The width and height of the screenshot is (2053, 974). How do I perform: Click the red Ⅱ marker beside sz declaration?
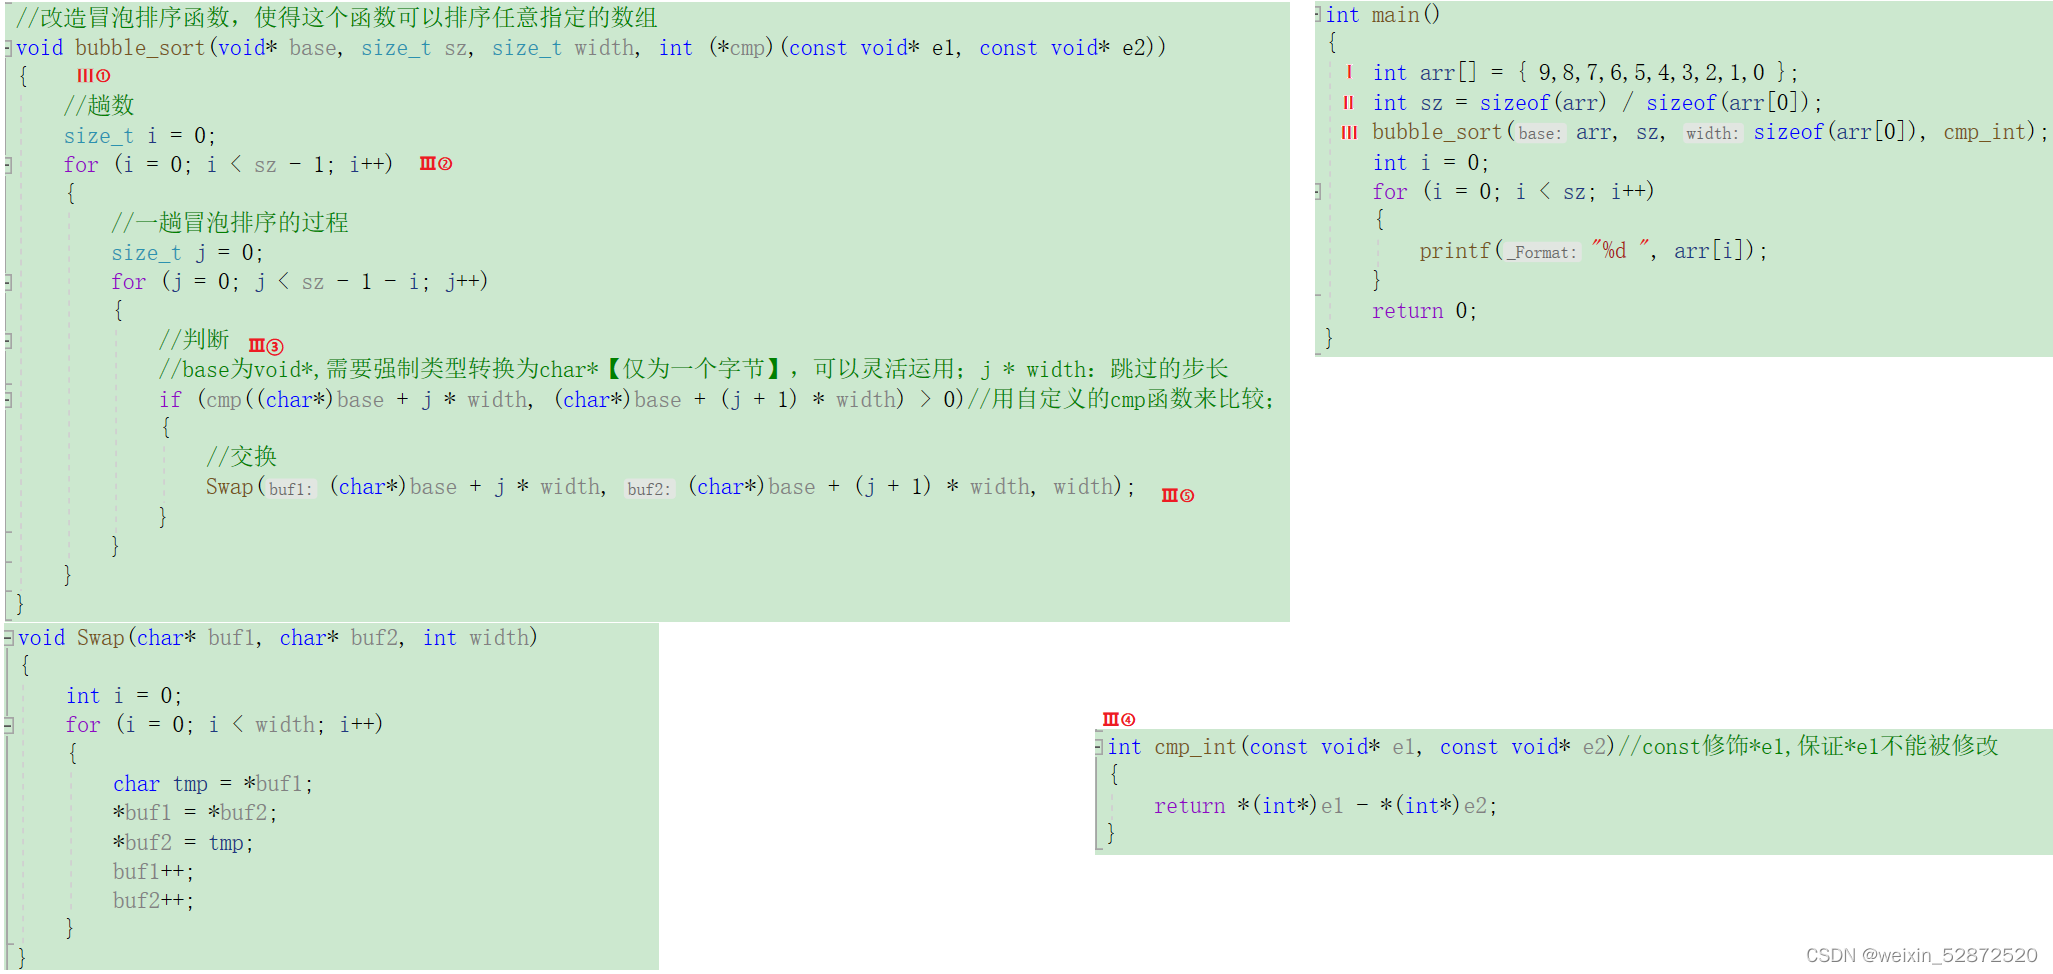[x=1349, y=102]
